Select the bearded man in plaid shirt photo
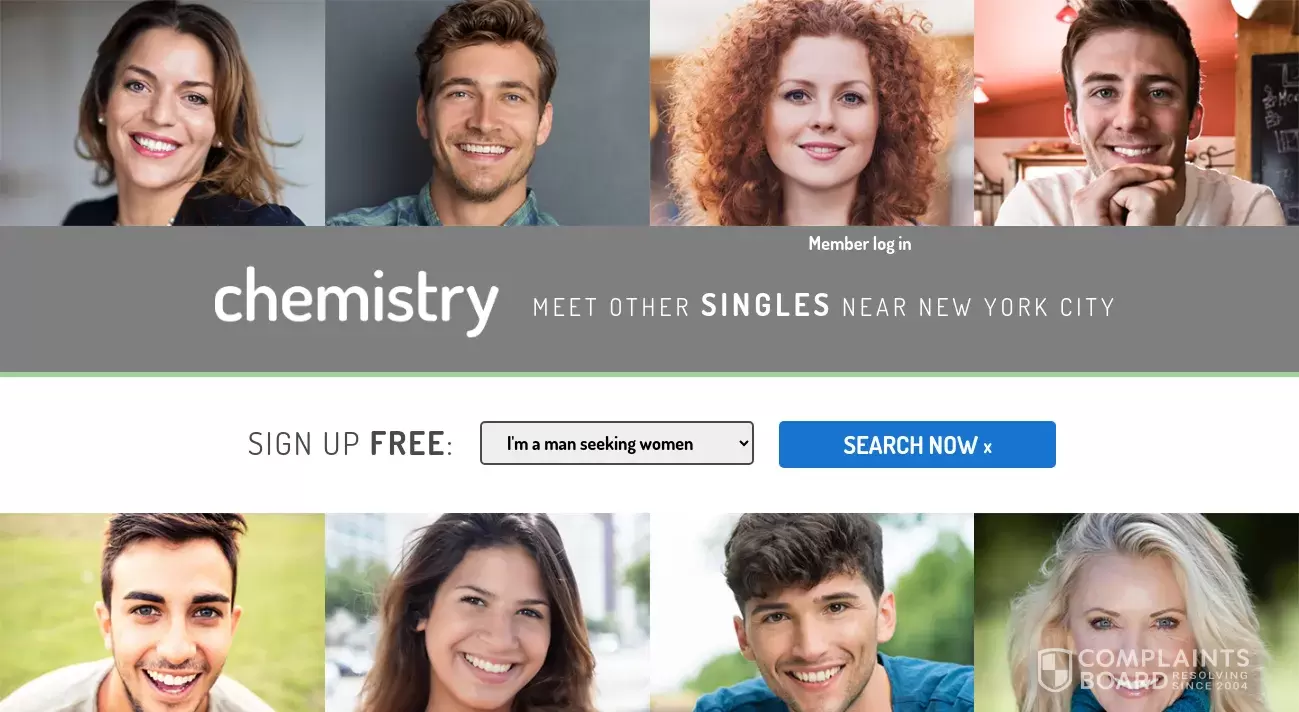The image size is (1299, 712). tap(487, 113)
